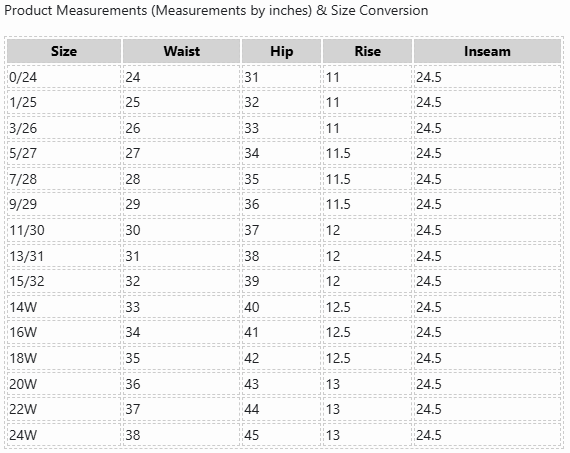Click the Hip column header
This screenshot has width=570, height=453.
(281, 51)
